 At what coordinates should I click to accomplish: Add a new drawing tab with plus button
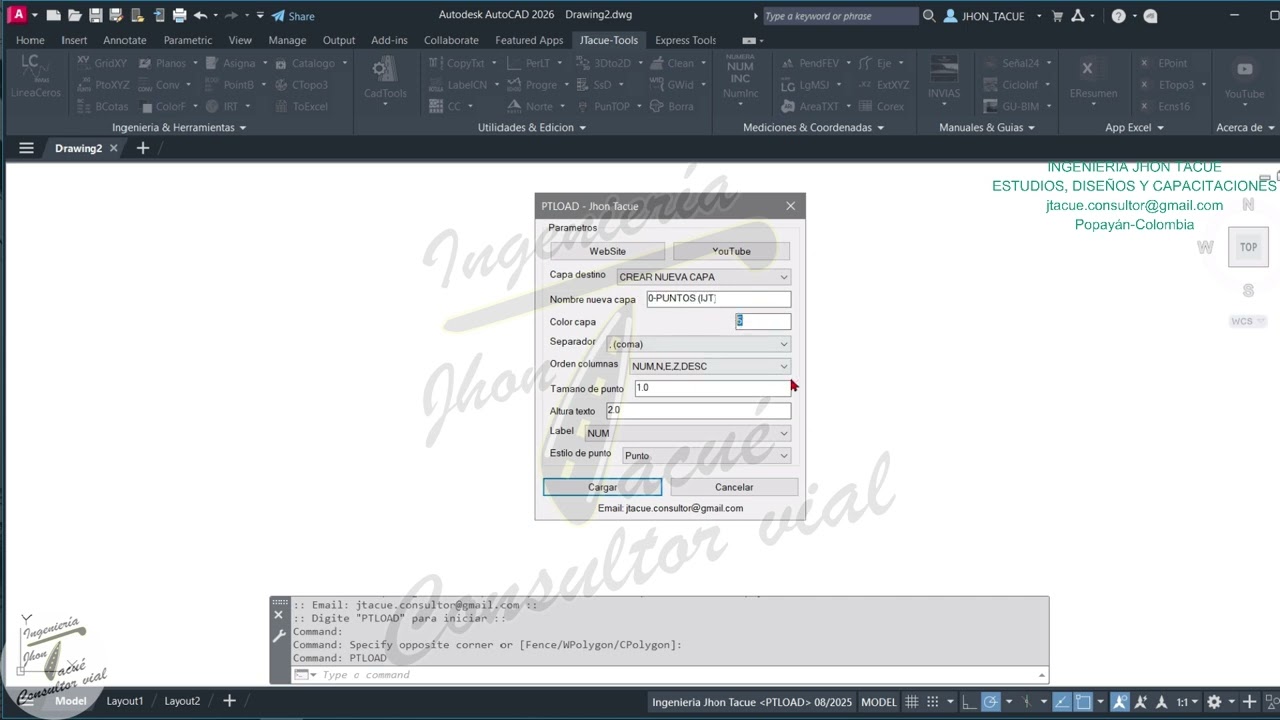coord(142,148)
